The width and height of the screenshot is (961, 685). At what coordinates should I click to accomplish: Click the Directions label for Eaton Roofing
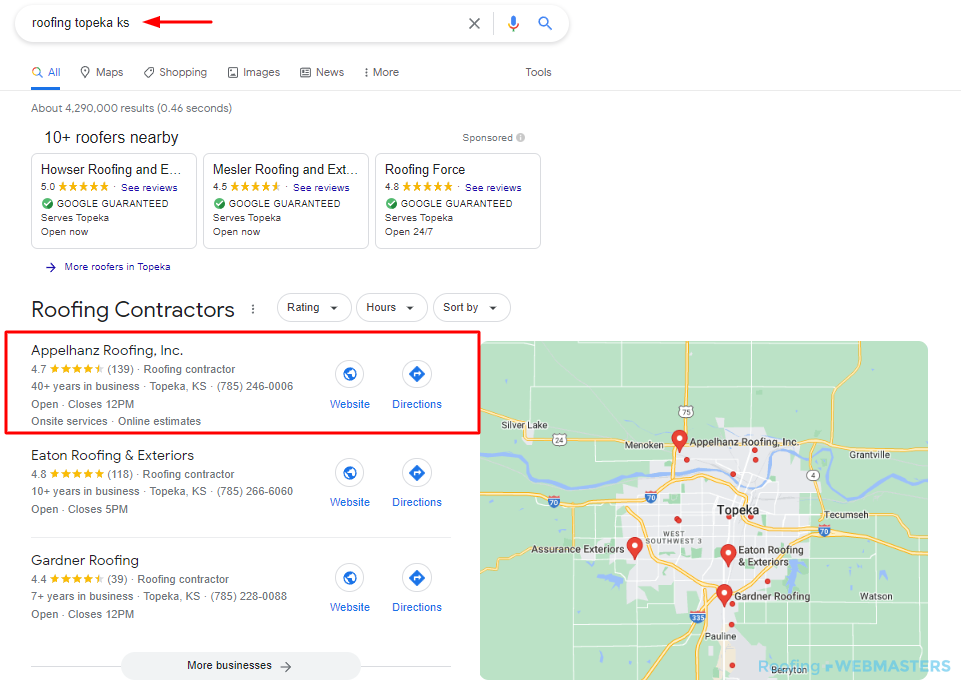pyautogui.click(x=417, y=502)
